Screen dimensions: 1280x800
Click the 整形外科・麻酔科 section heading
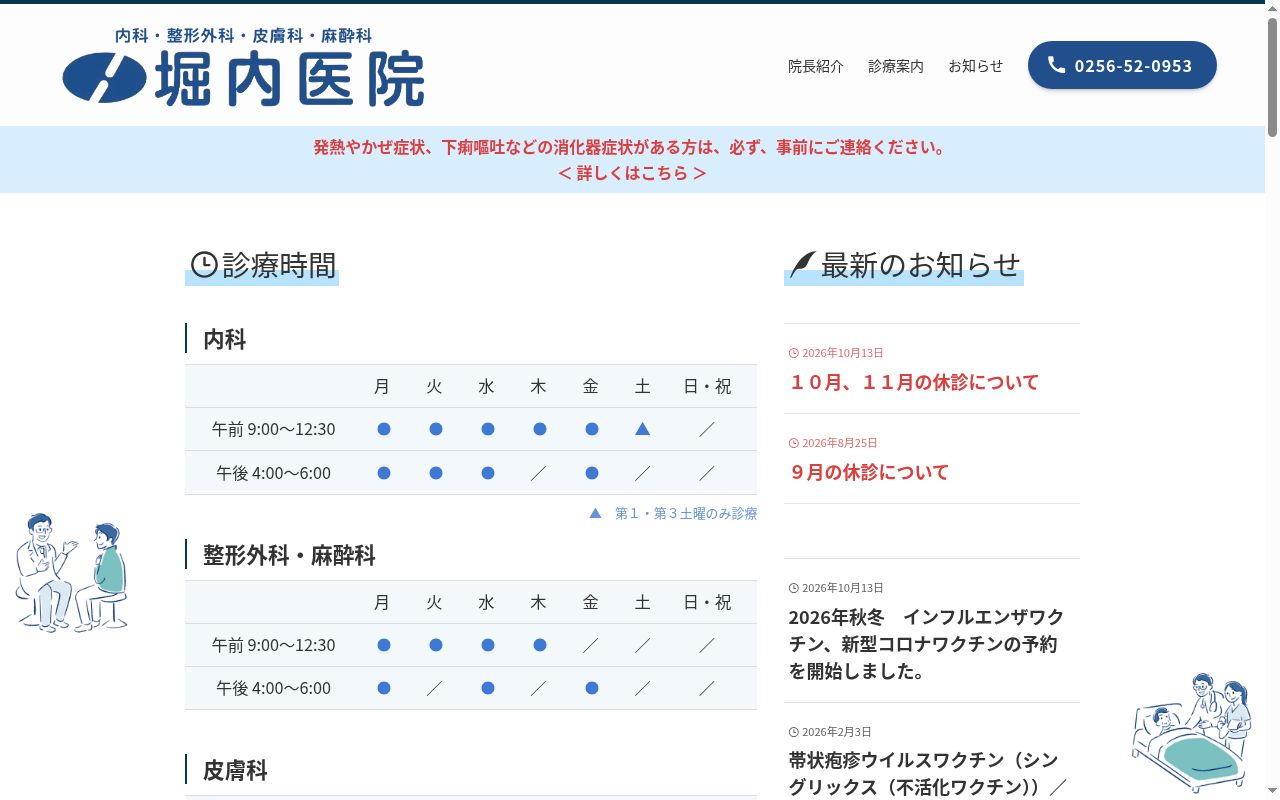pyautogui.click(x=289, y=555)
